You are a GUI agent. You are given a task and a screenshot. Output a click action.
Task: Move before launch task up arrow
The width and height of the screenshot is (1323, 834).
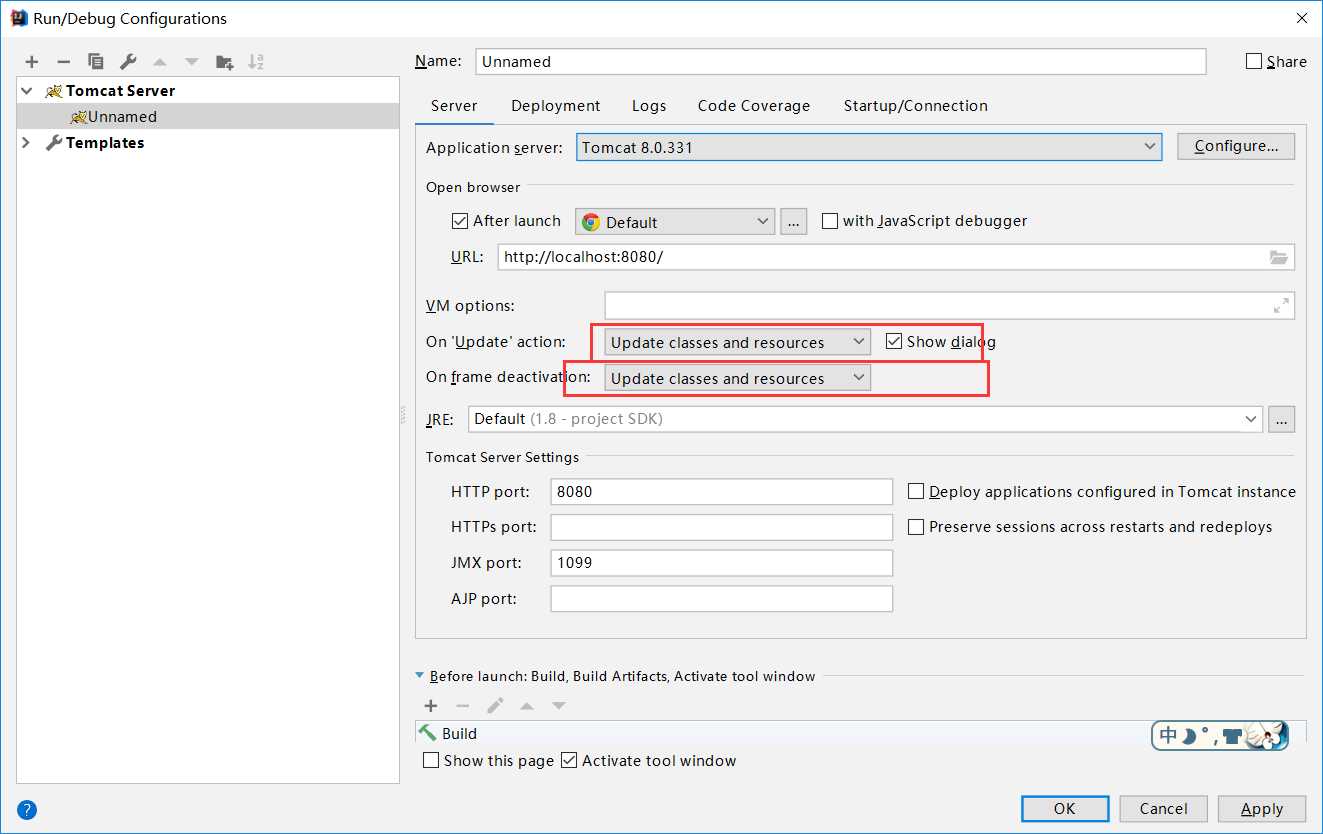527,706
